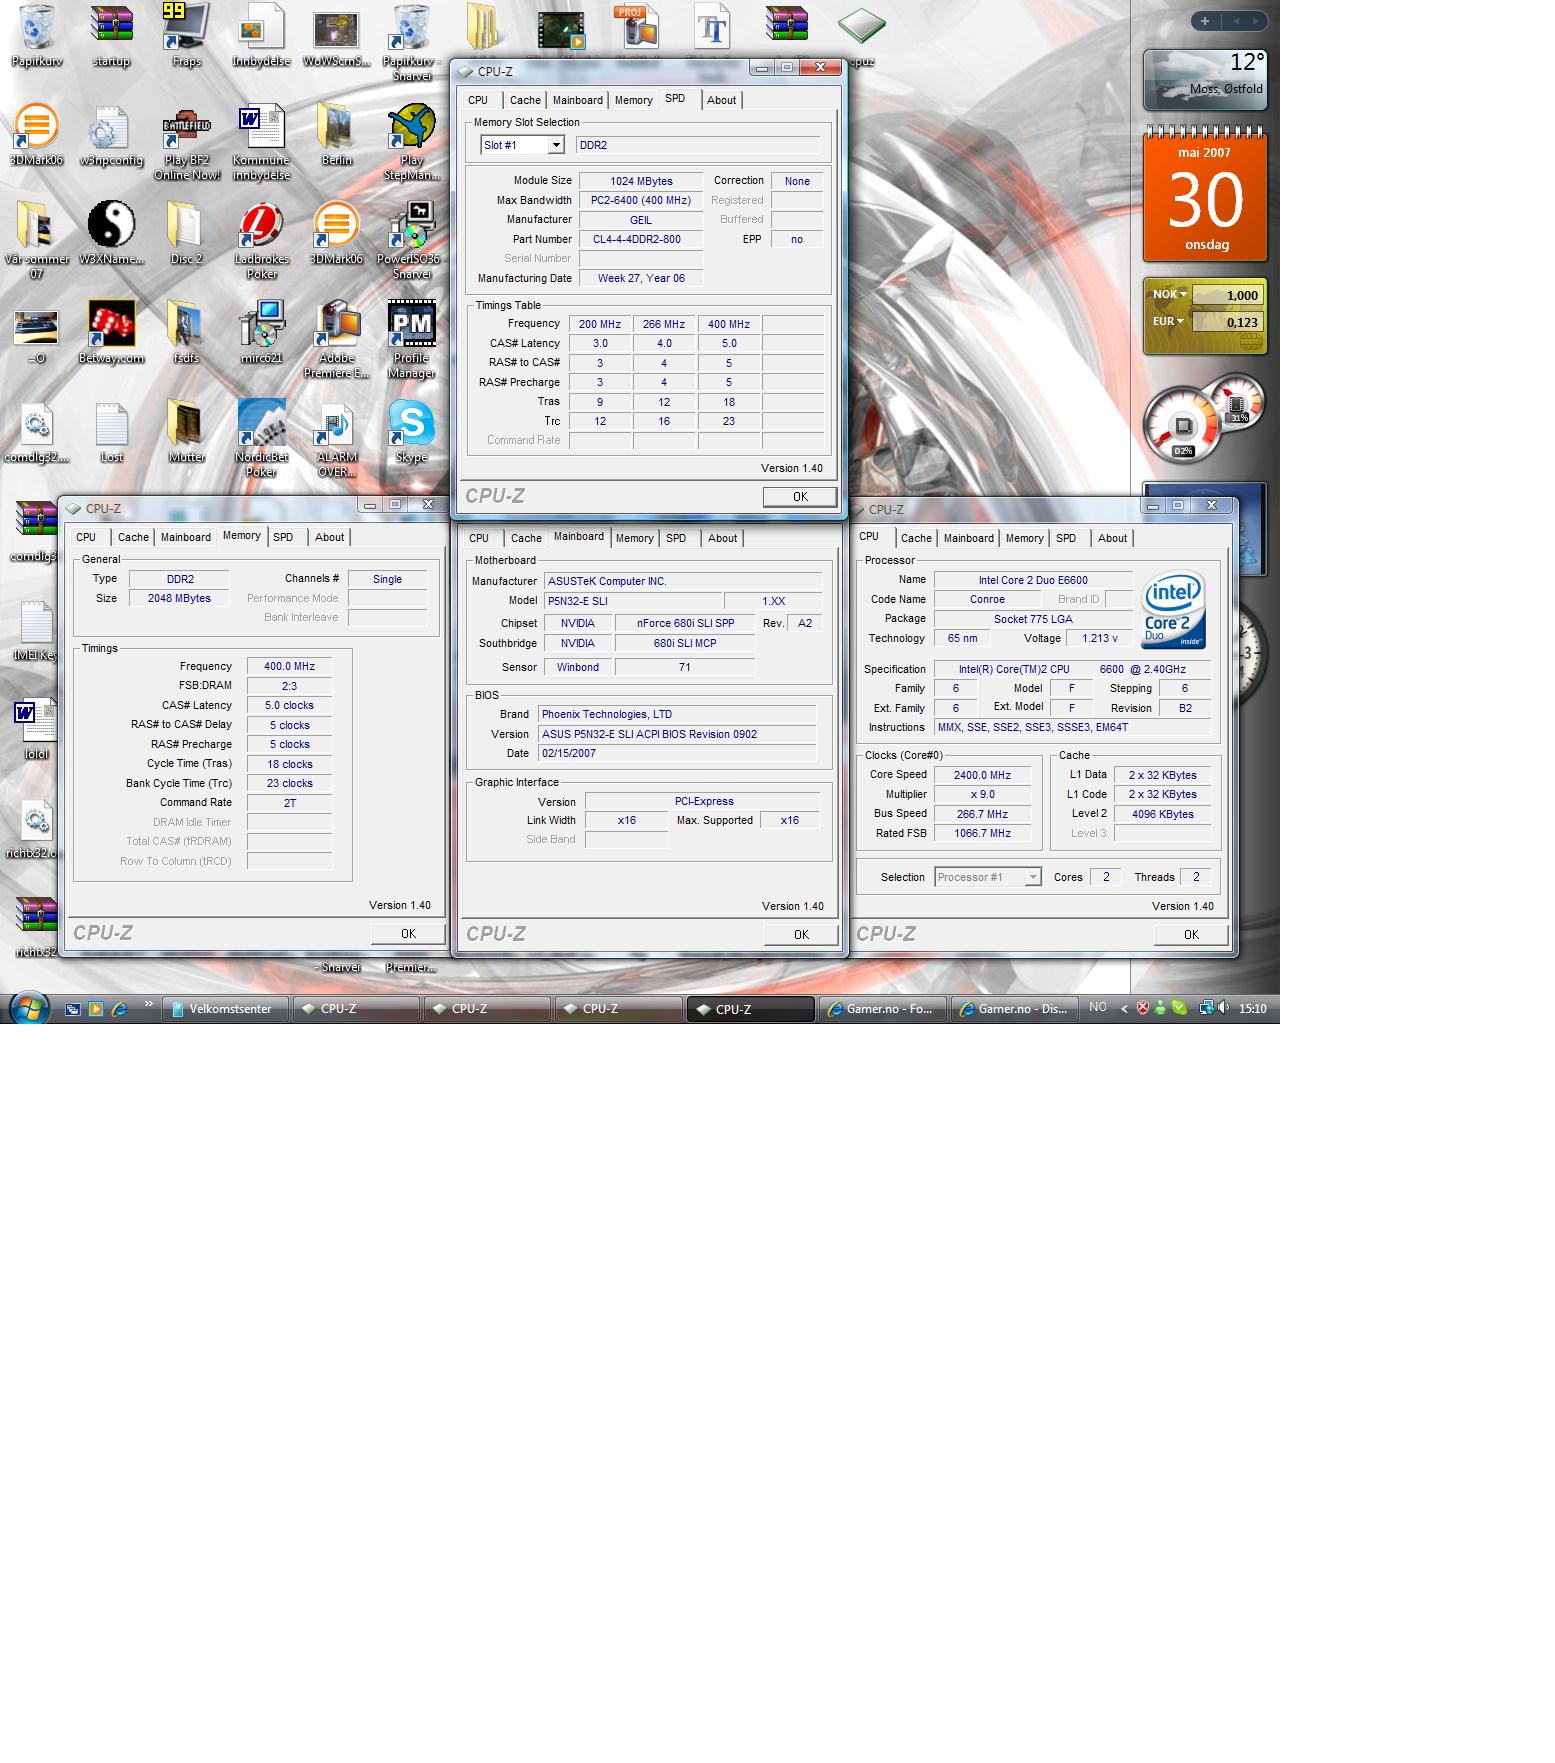Select Mainboard tab in SPD window
The width and height of the screenshot is (1555, 1763).
tap(578, 100)
